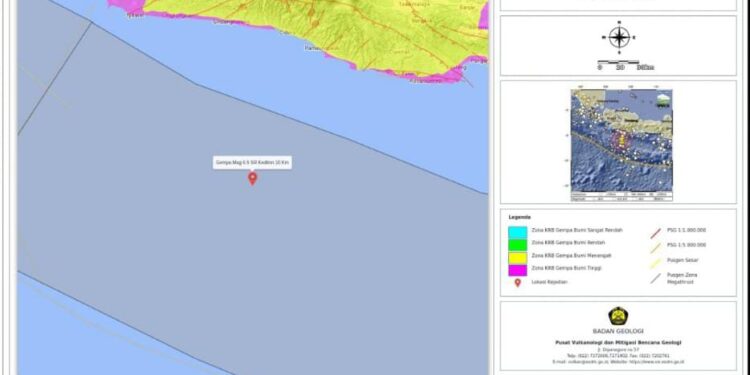This screenshot has height=375, width=750.
Task: Click the yellow Menengah legend swatch
Action: tap(518, 258)
